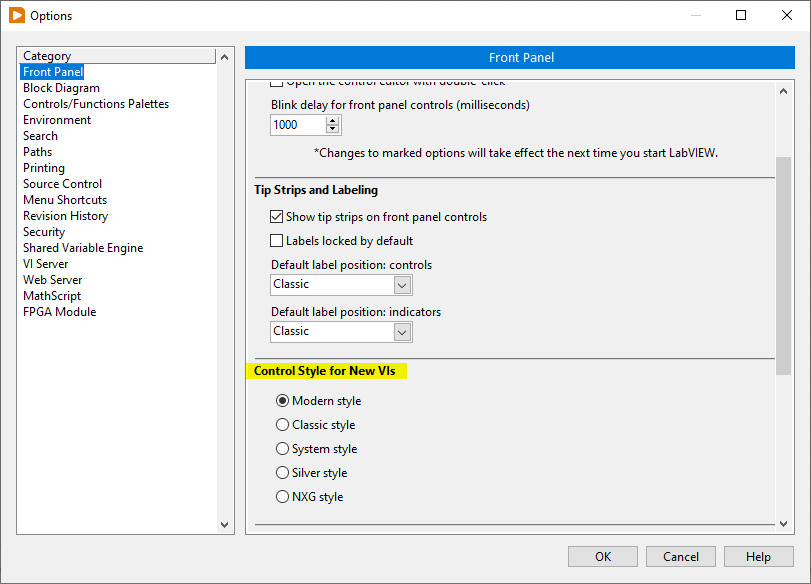Select Classic style radio option
Screen dimensions: 811x584
click(283, 425)
